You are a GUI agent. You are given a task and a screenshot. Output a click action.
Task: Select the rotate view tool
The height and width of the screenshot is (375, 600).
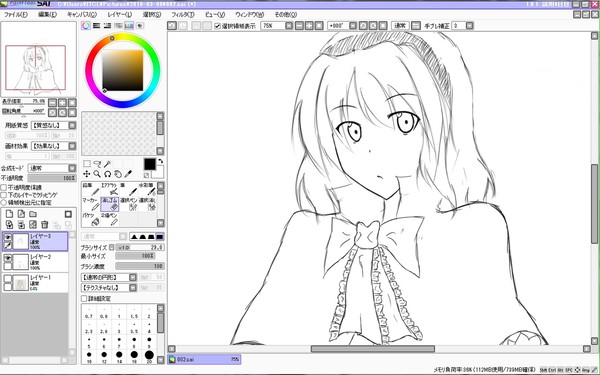(x=108, y=174)
